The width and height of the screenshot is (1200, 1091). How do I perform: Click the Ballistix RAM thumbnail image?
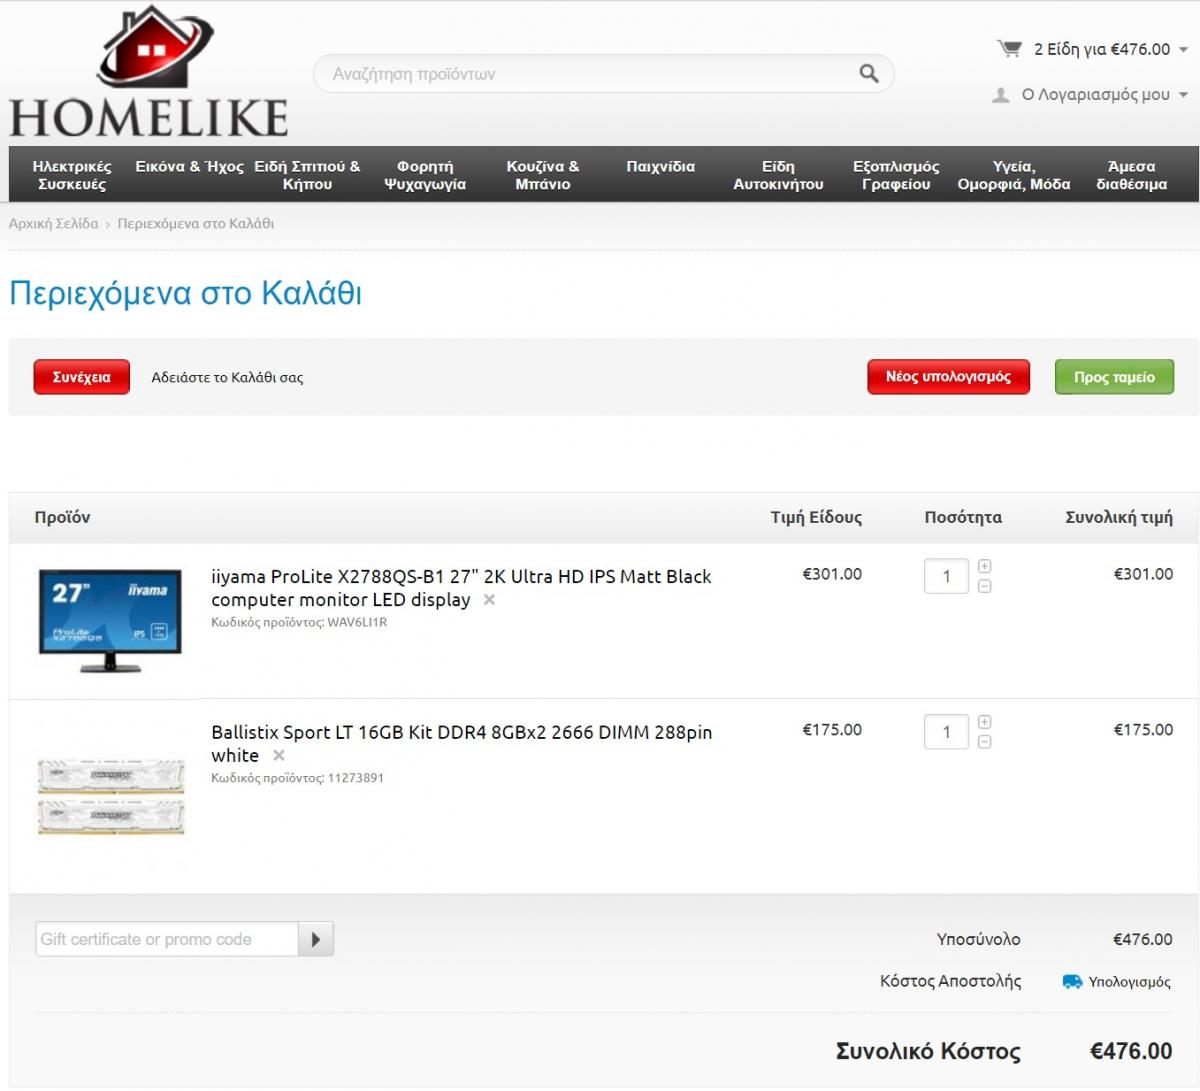(x=111, y=796)
